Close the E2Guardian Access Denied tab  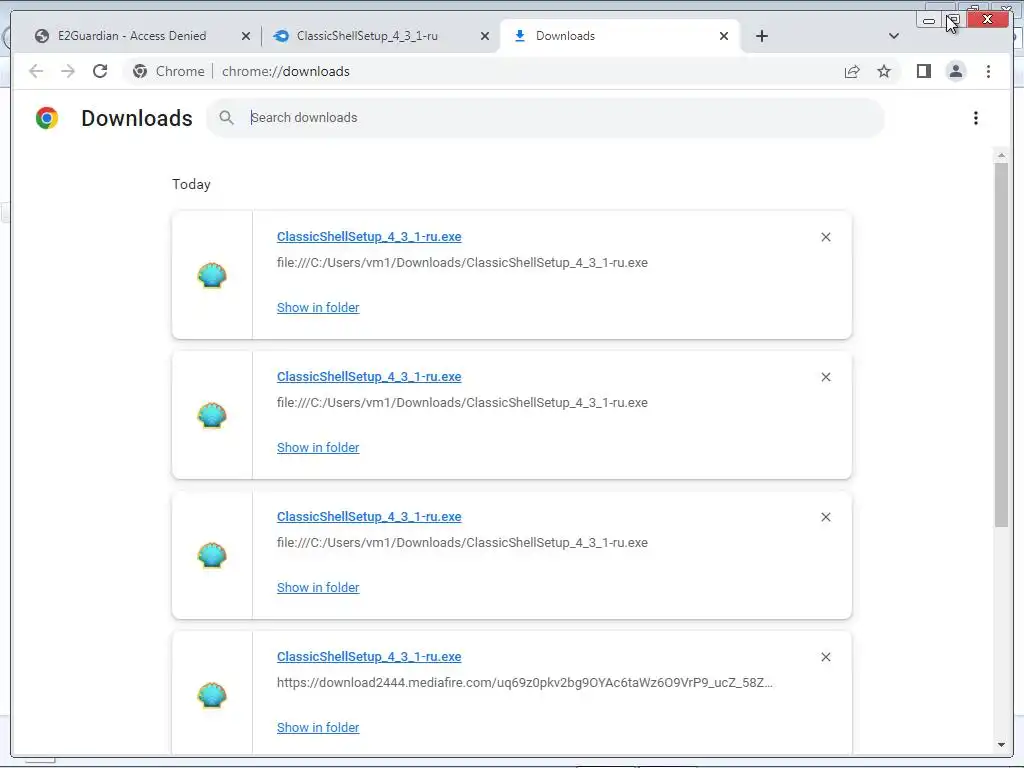(246, 36)
